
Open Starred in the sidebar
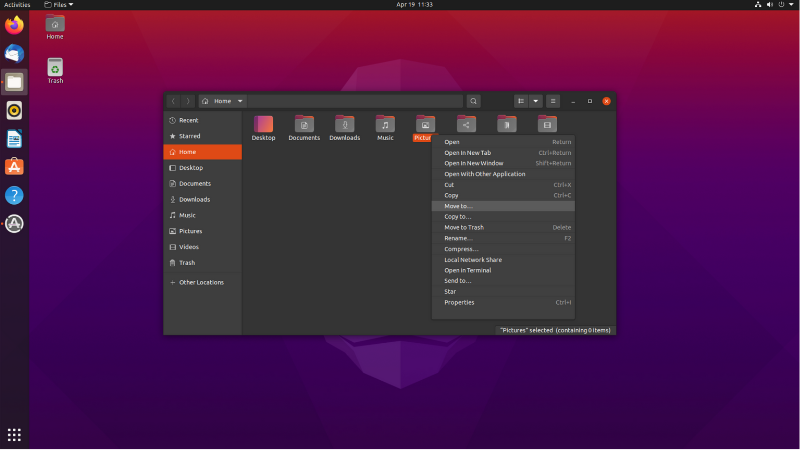click(189, 136)
